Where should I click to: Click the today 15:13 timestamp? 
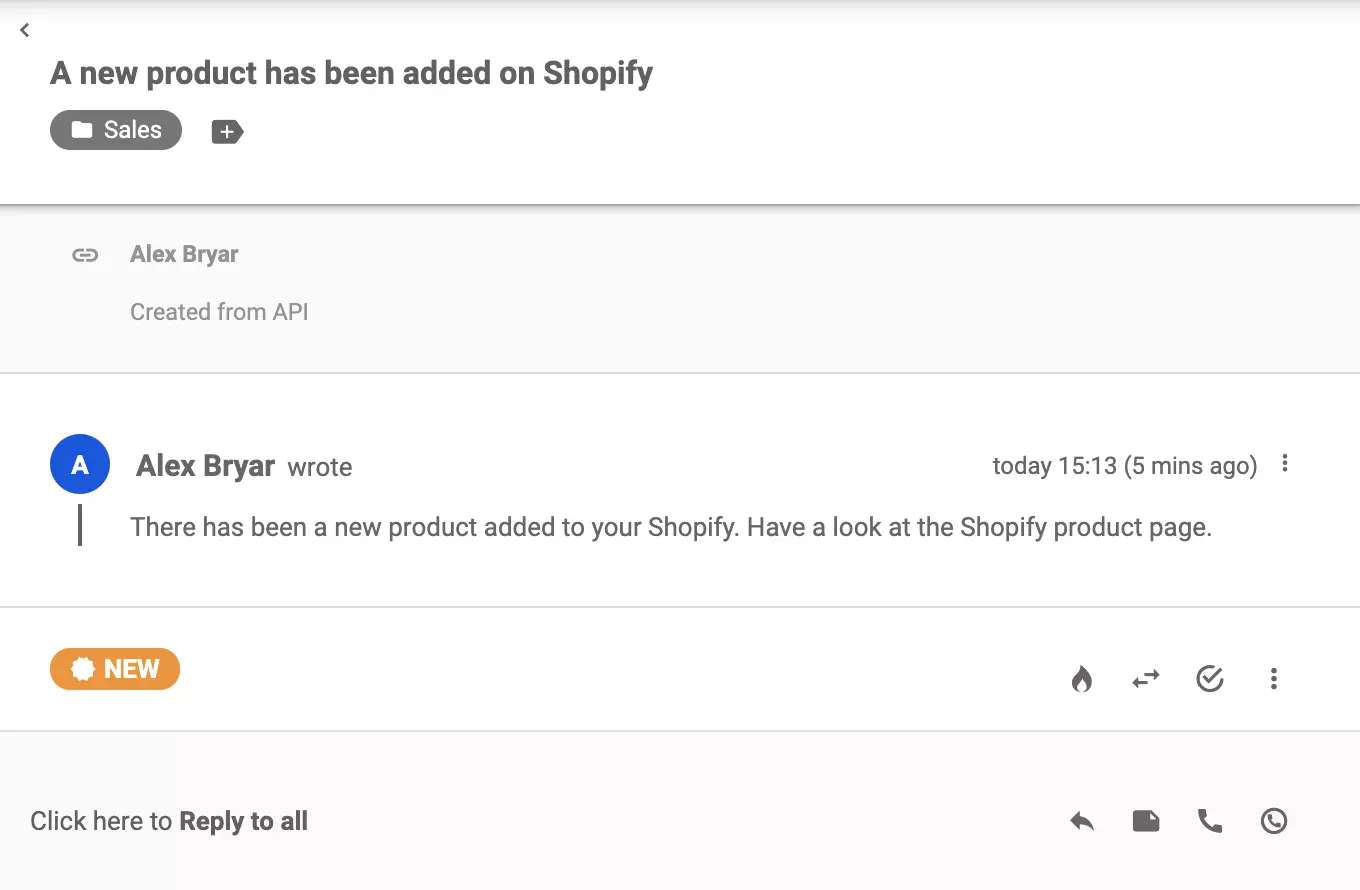point(1124,465)
